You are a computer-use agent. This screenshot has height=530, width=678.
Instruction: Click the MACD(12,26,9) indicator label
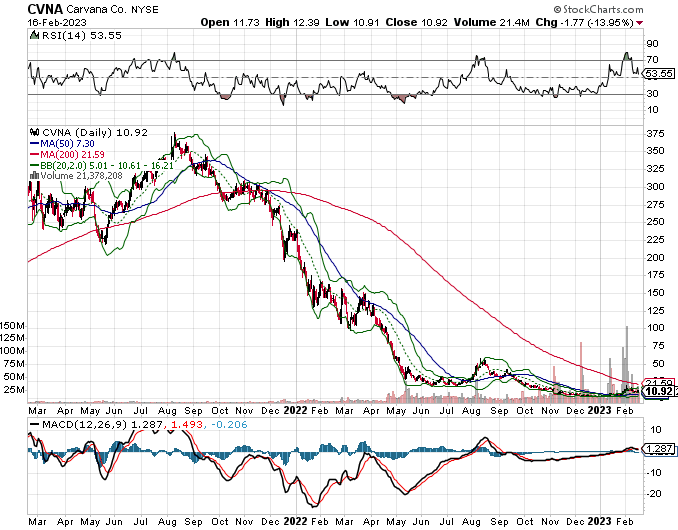(85, 425)
